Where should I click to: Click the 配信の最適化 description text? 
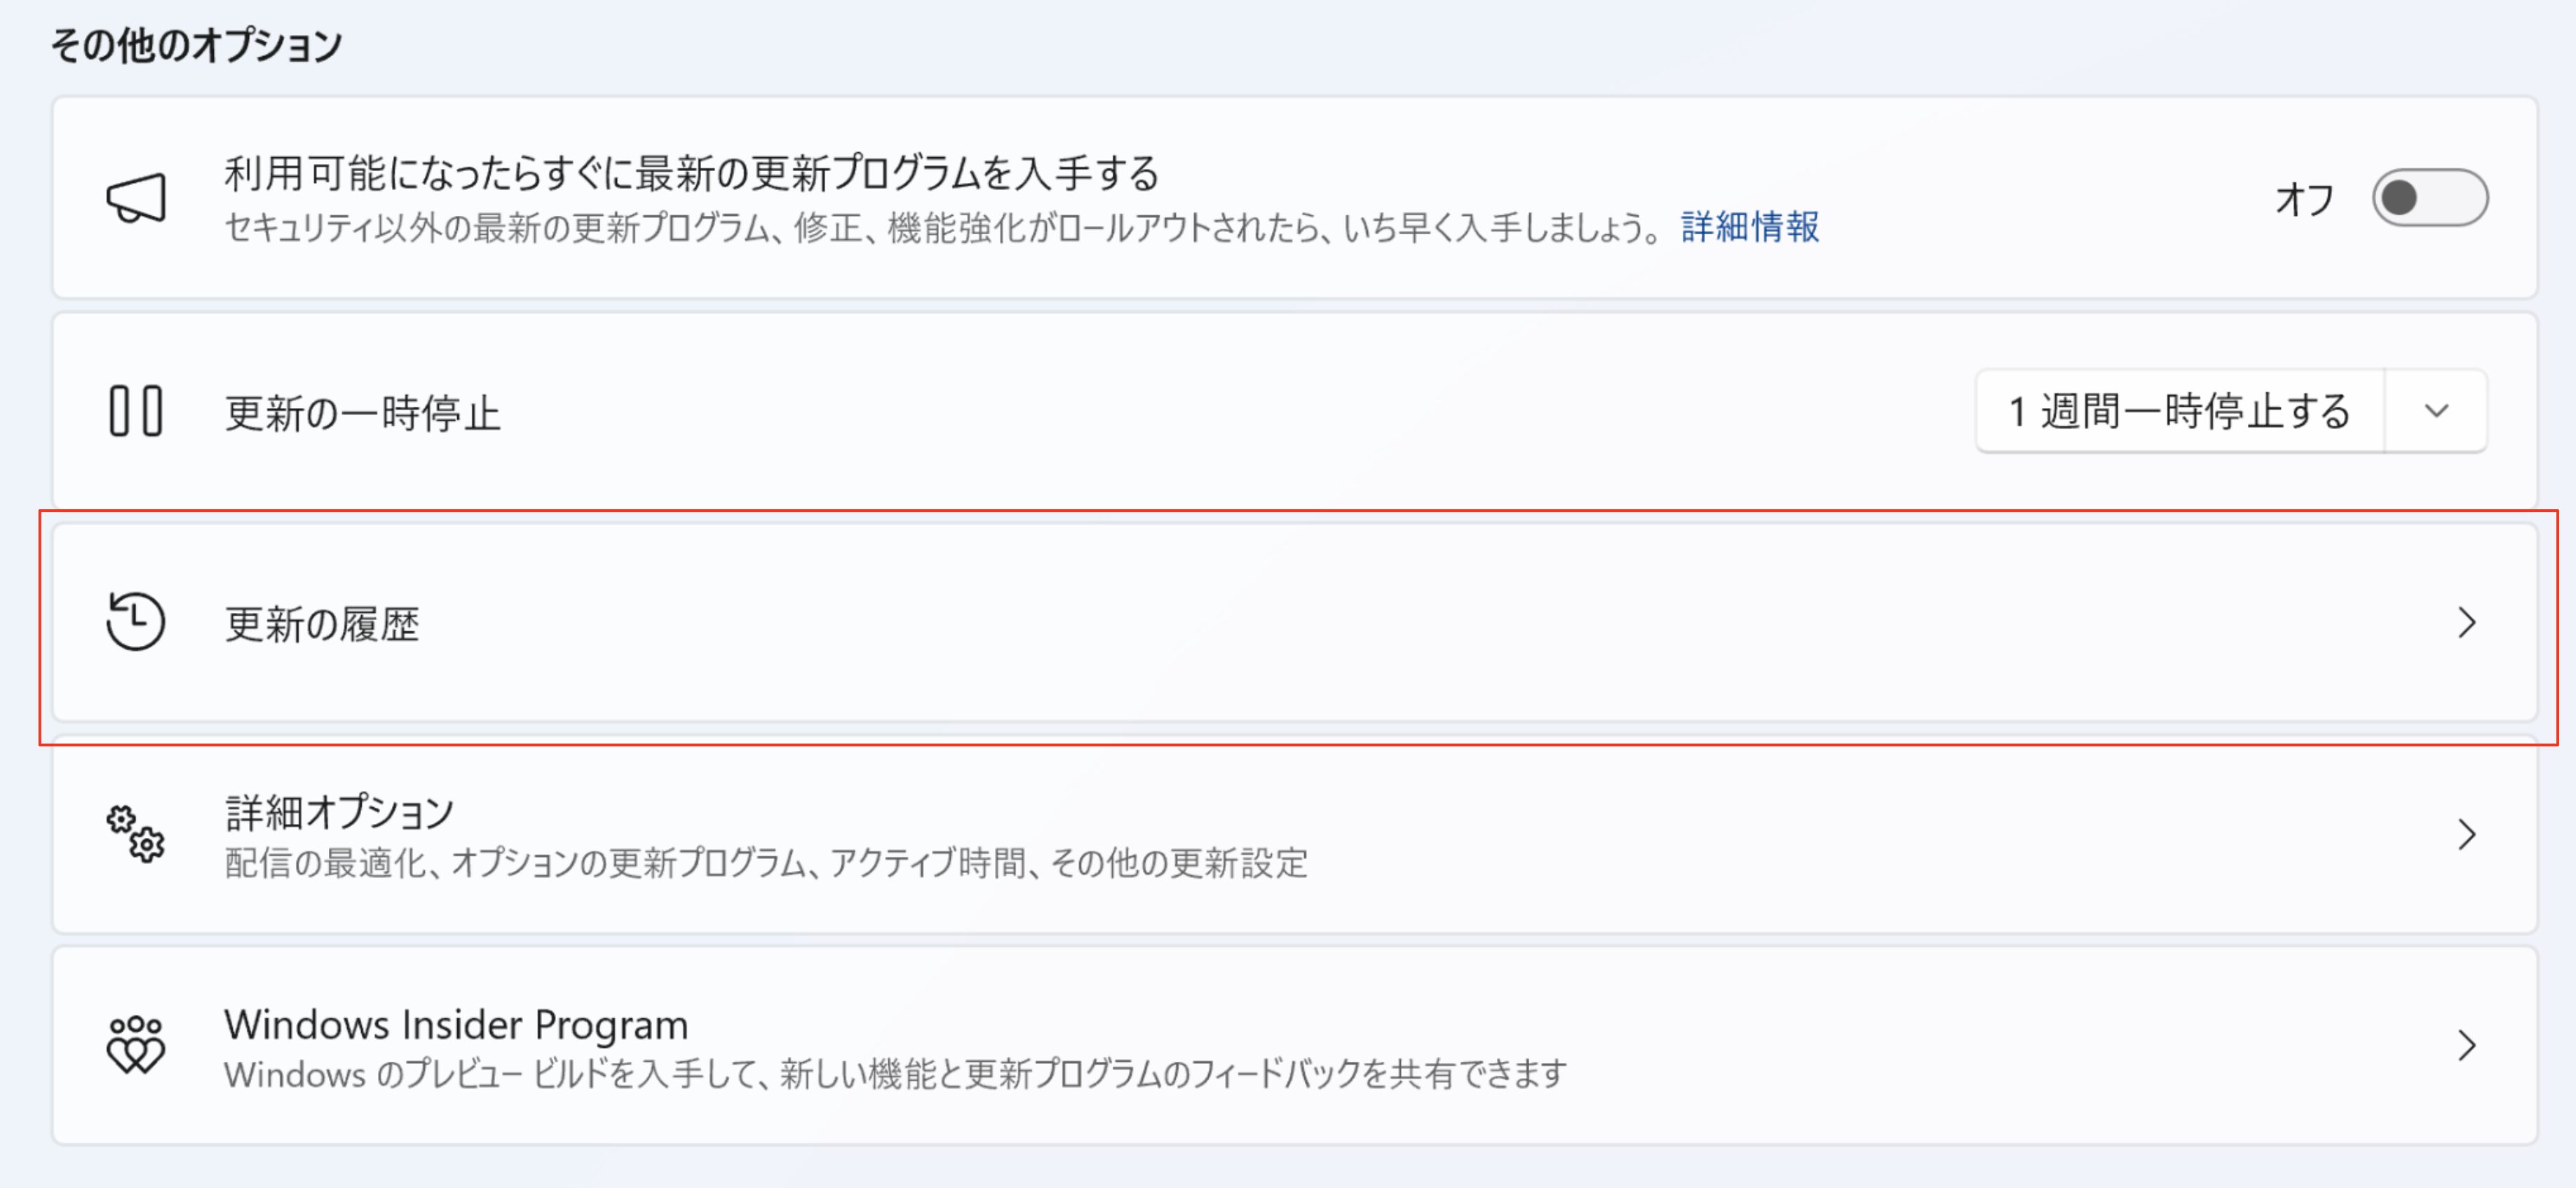click(x=766, y=863)
